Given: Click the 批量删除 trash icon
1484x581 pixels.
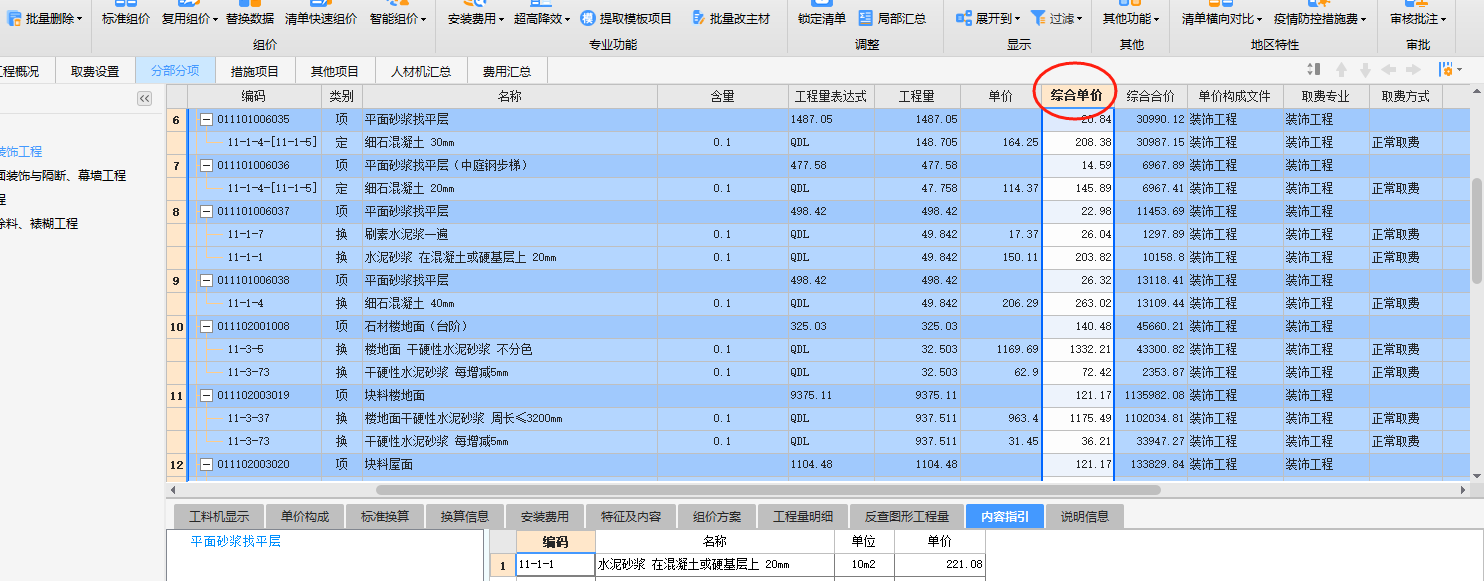Looking at the screenshot, I should [14, 18].
